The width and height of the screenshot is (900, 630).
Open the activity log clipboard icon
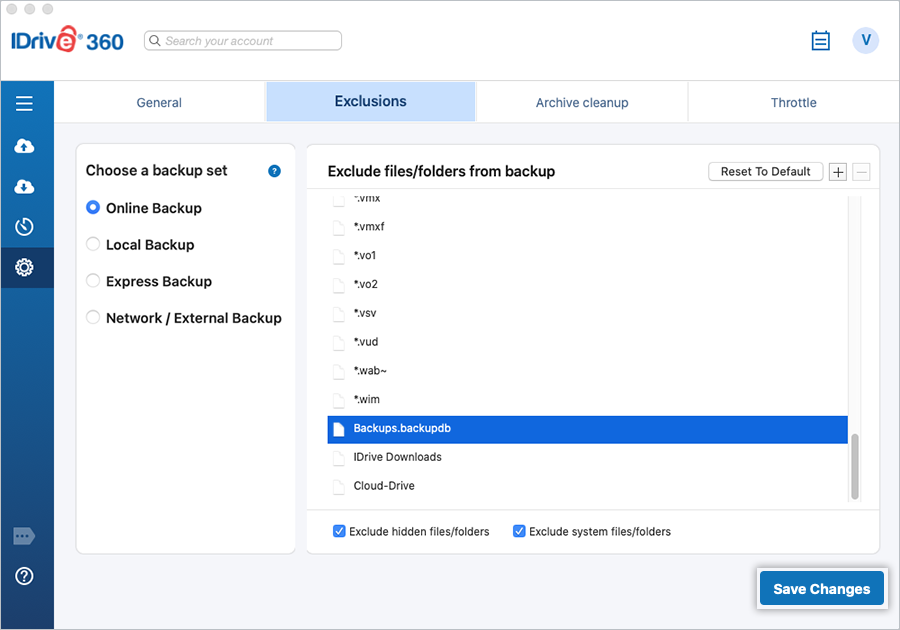click(x=821, y=41)
